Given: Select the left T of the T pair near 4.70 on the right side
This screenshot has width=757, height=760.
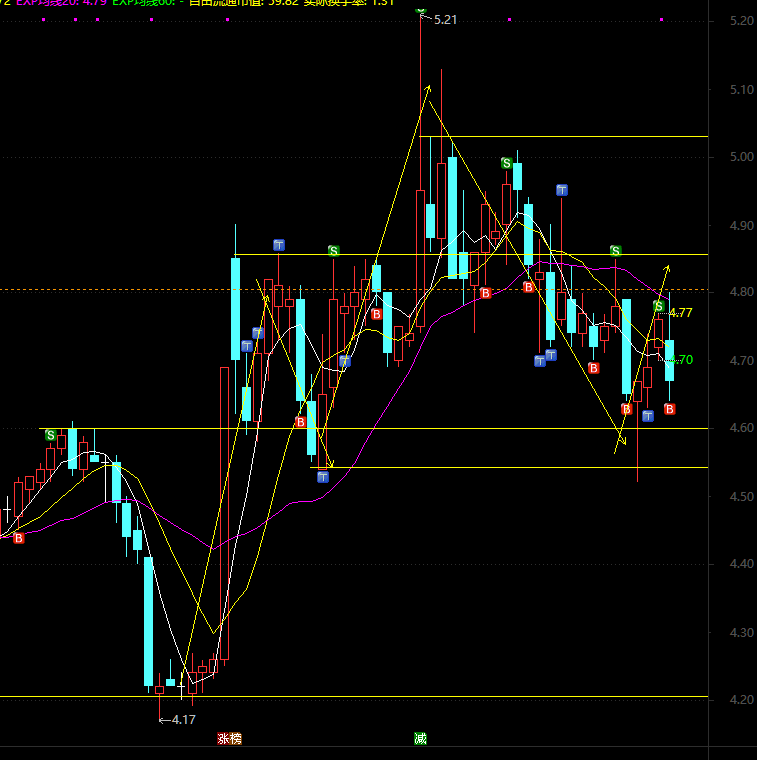Looking at the screenshot, I should tap(540, 361).
